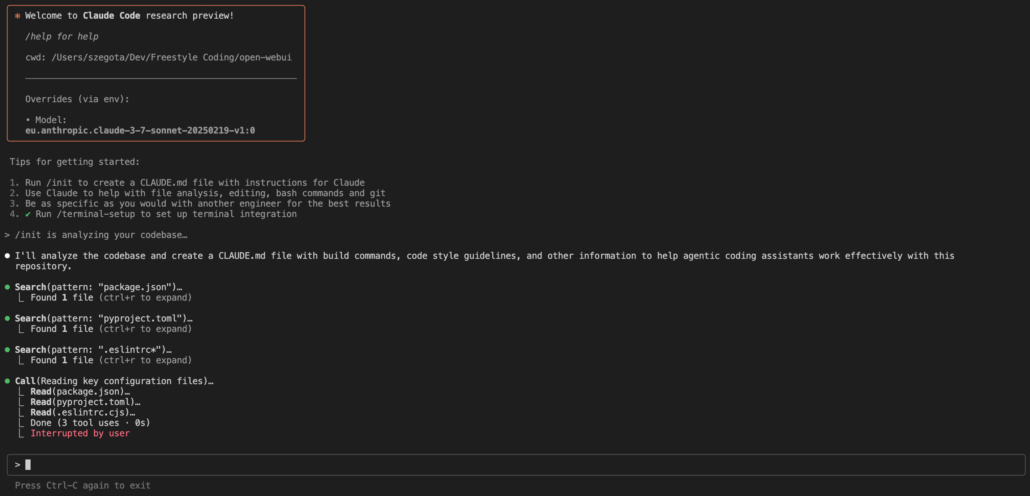The height and width of the screenshot is (496, 1030).
Task: Click green bullet next to Search pyproject.toml
Action: point(7,319)
